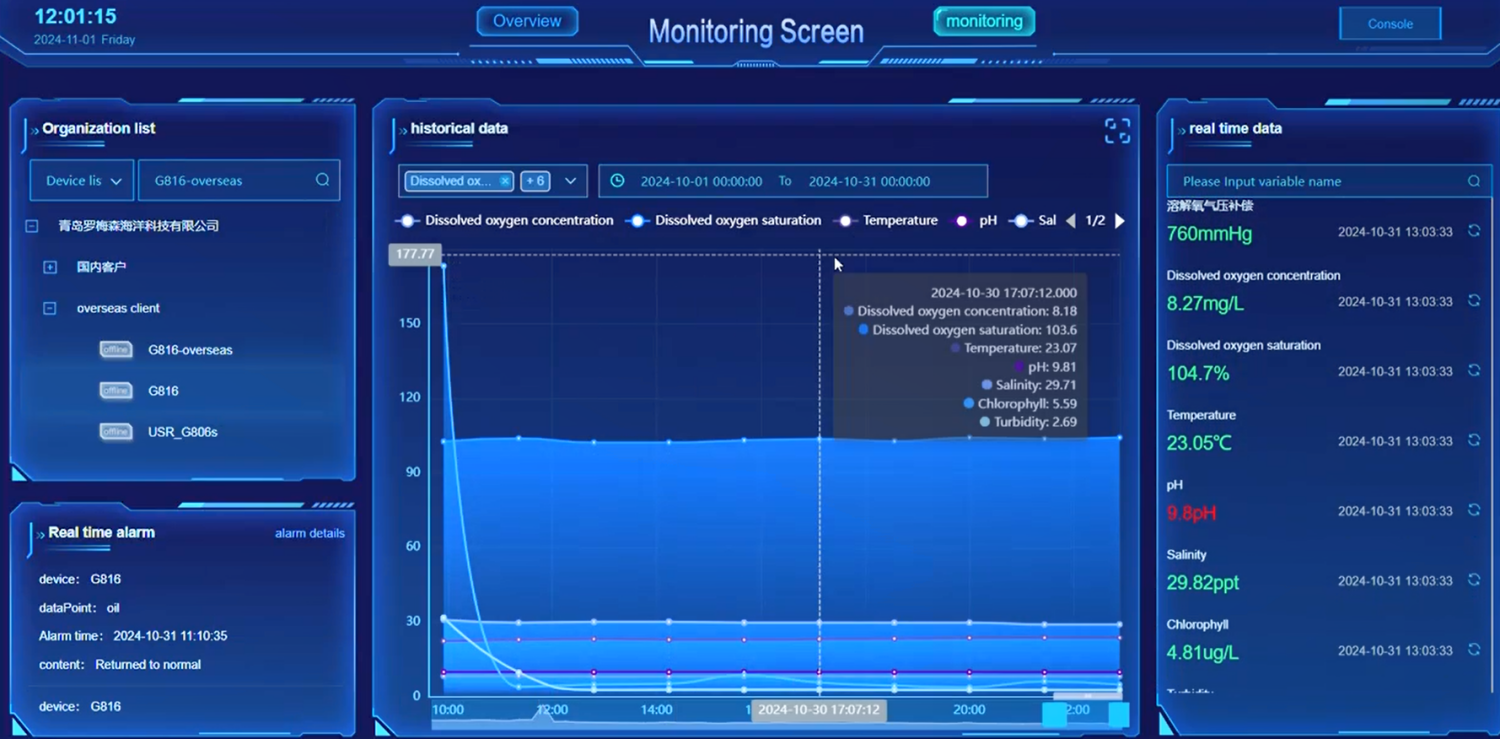
Task: Hide the pH series in legend
Action: pyautogui.click(x=976, y=220)
